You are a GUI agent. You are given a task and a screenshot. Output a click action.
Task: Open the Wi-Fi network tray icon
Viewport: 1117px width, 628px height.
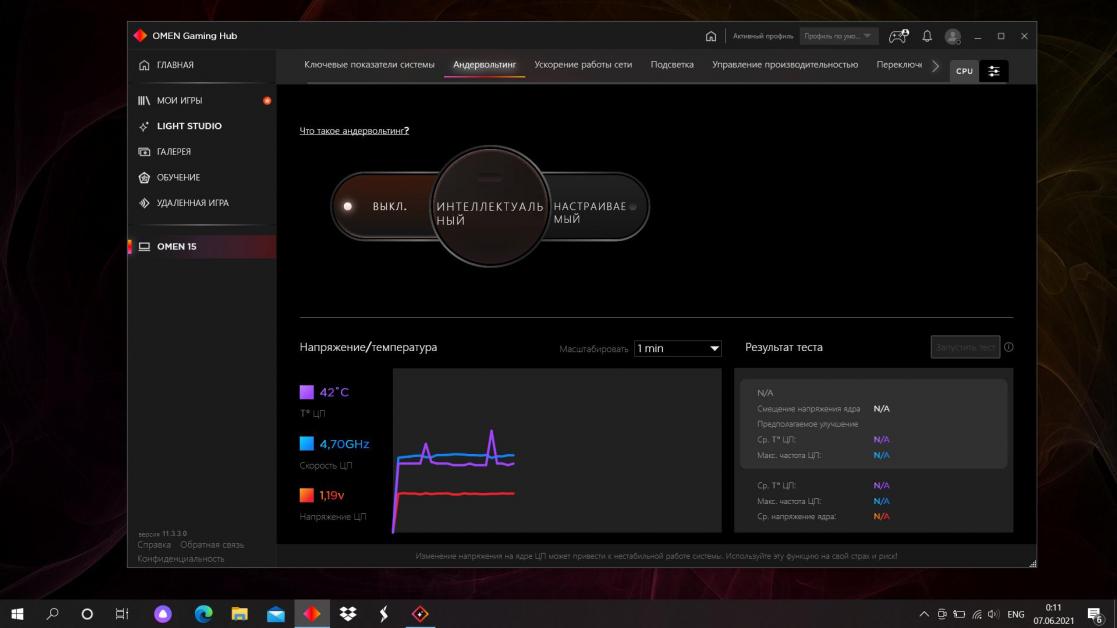click(x=977, y=614)
